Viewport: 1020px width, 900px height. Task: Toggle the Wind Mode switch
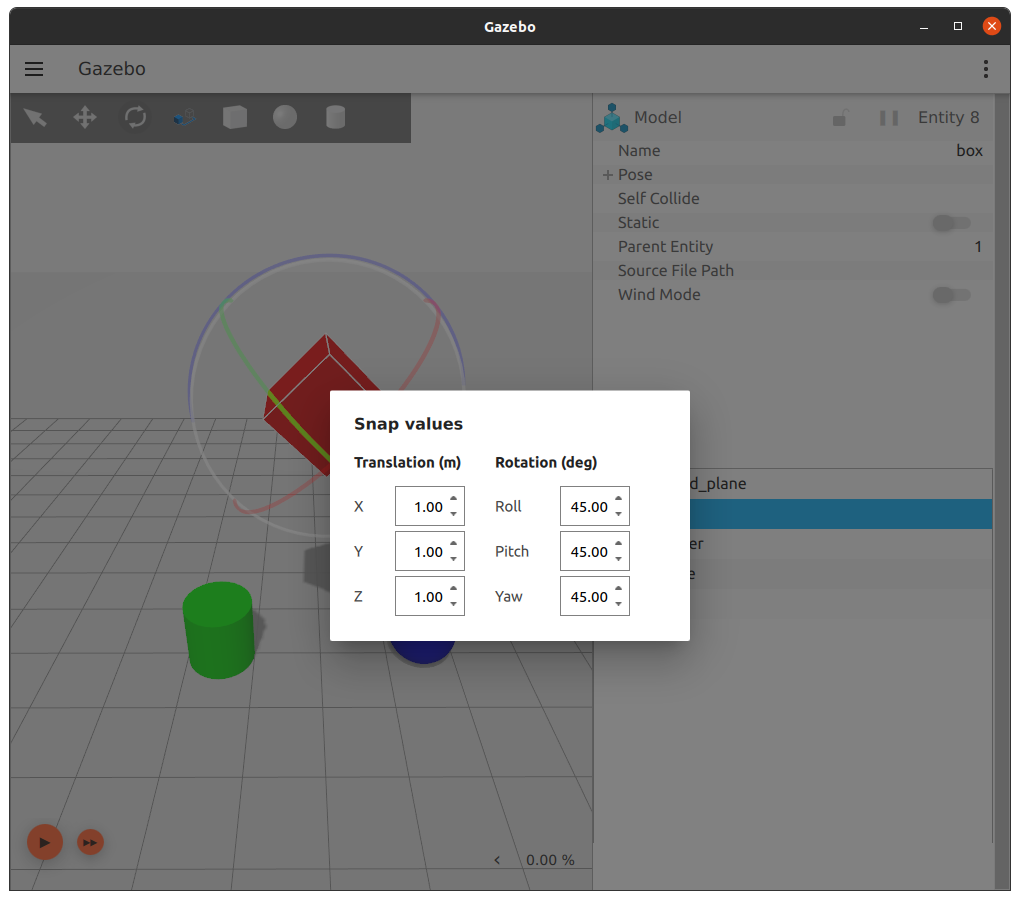pyautogui.click(x=951, y=295)
